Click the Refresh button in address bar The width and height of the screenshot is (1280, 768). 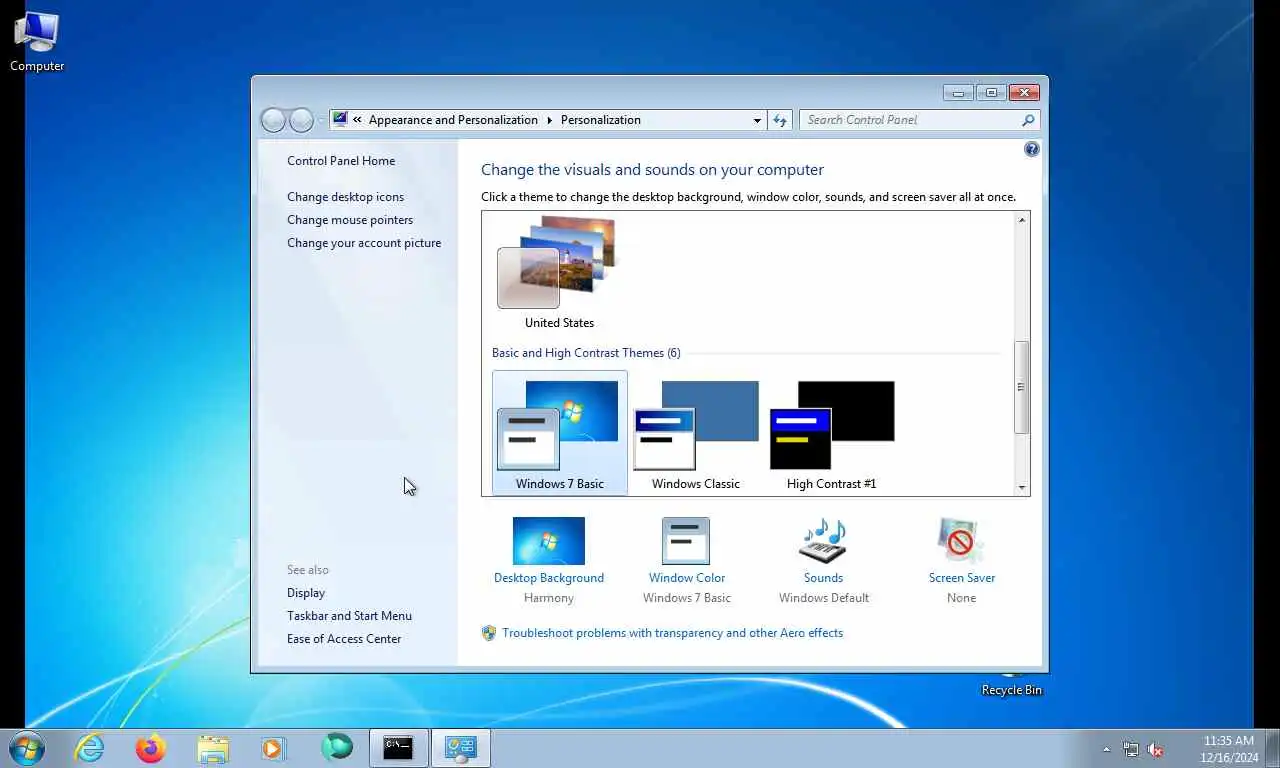click(781, 120)
